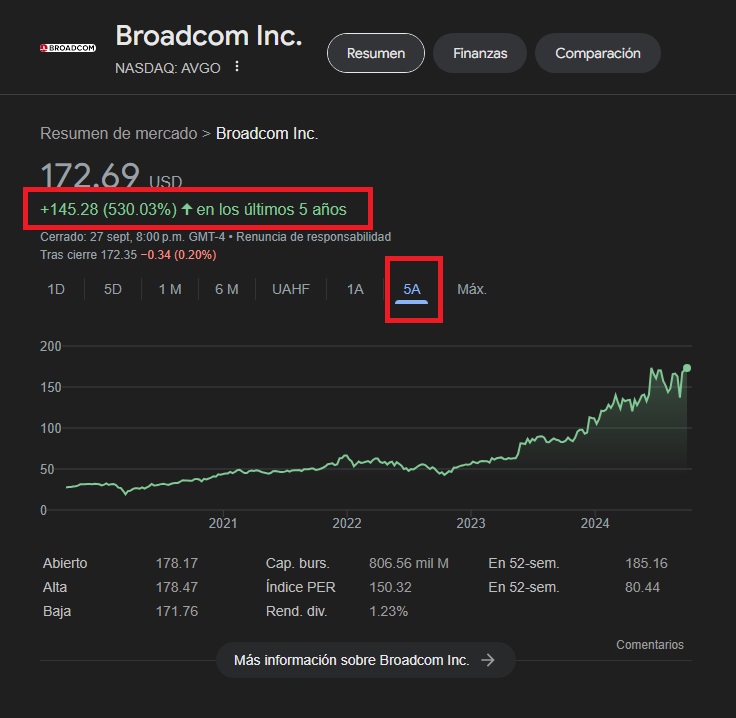Select the UAHF year-to-date range

[x=291, y=290]
